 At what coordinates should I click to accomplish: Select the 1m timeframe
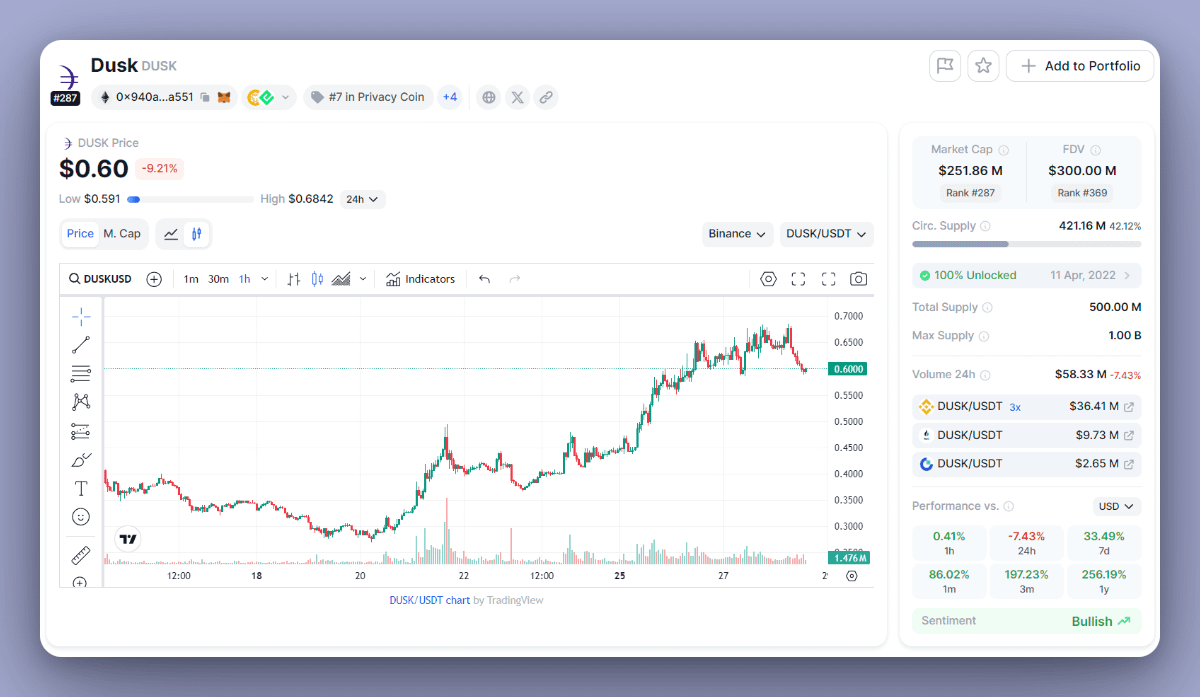click(x=191, y=279)
